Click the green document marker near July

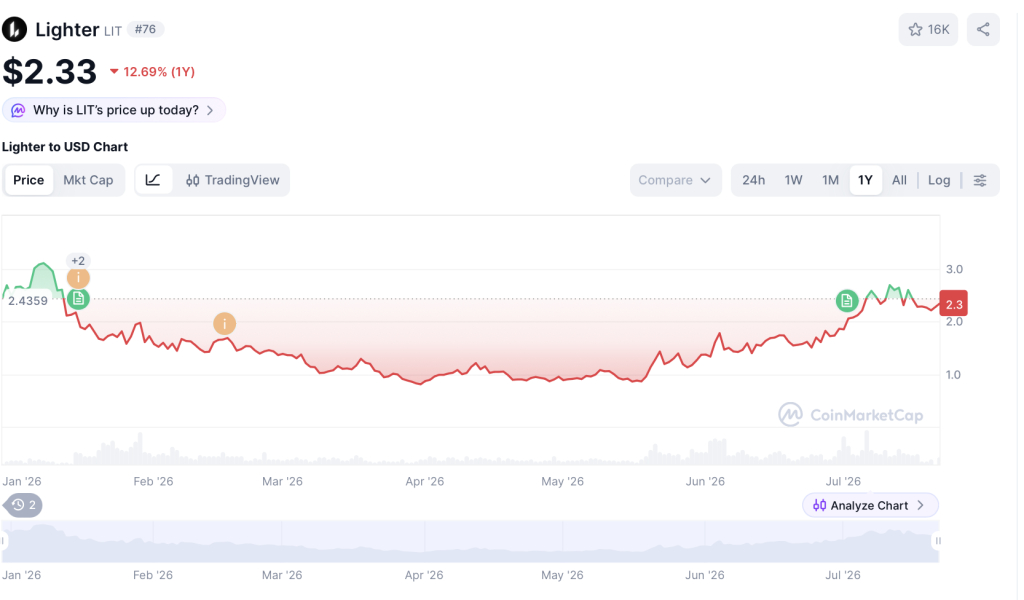pyautogui.click(x=847, y=301)
